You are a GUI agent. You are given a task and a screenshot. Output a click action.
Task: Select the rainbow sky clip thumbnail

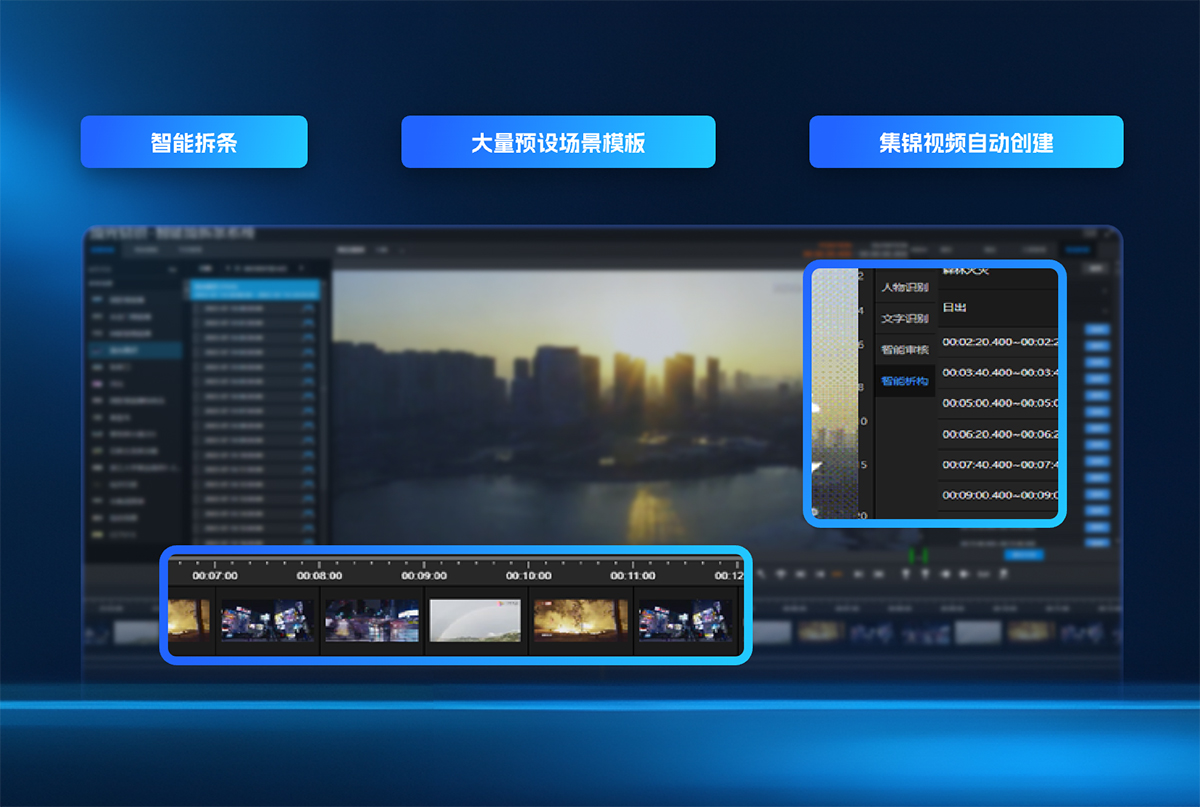tap(476, 620)
